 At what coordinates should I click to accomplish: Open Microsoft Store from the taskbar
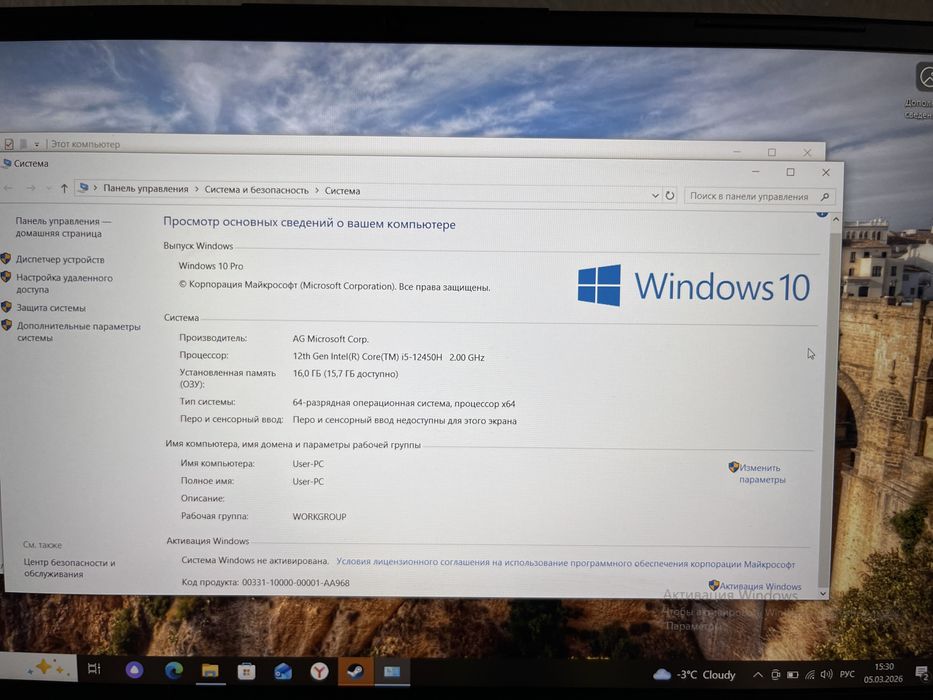click(246, 672)
